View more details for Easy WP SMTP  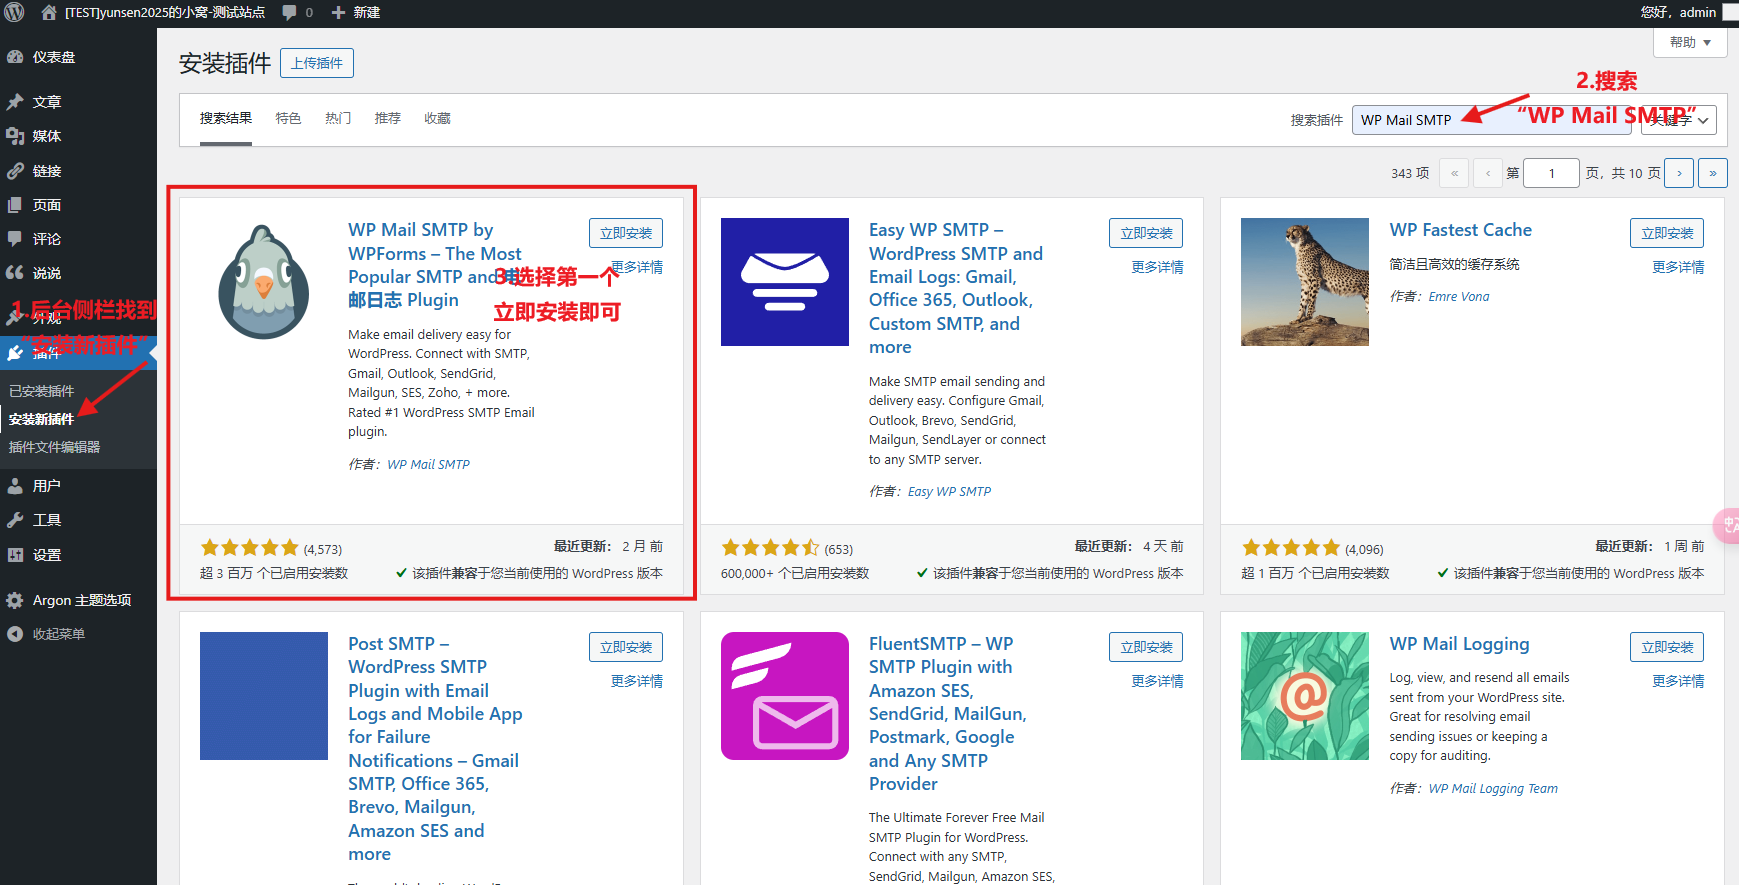1157,267
